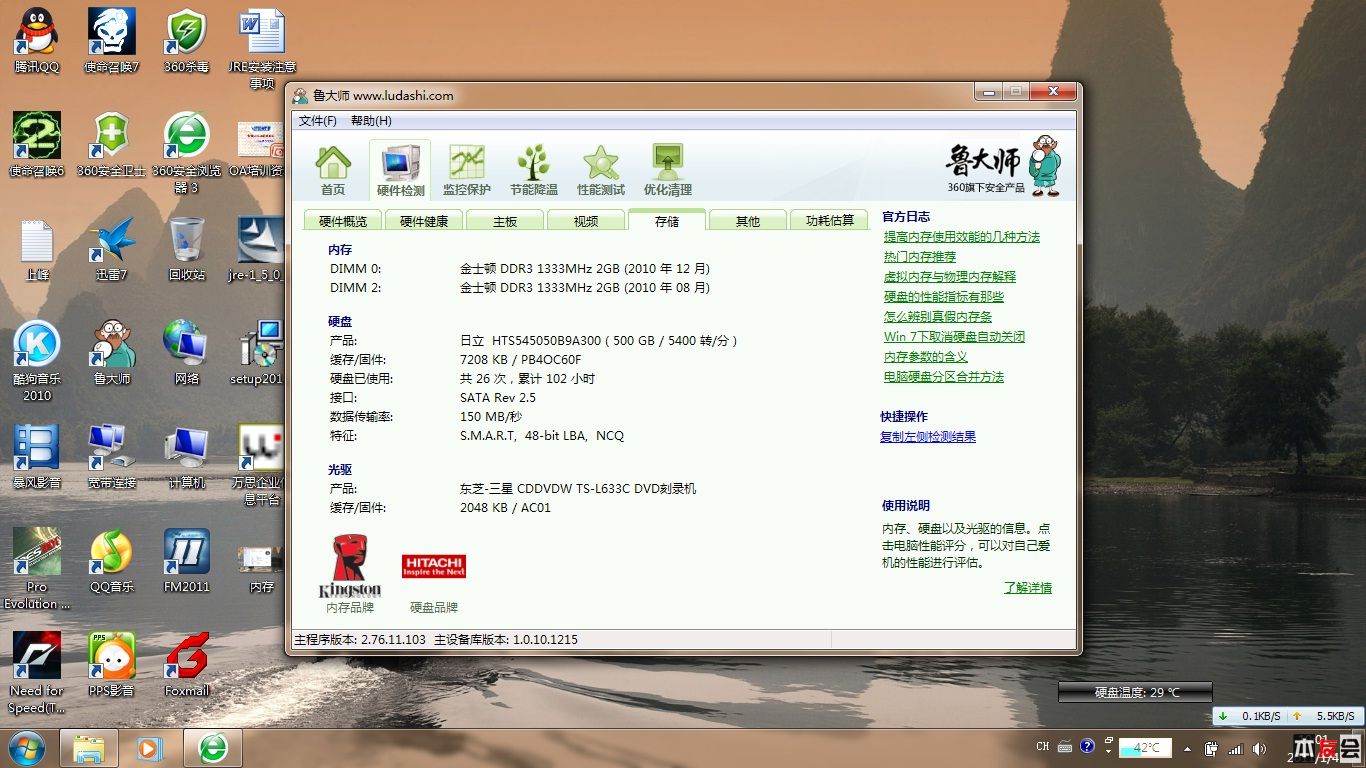Viewport: 1366px width, 768px height.
Task: Click the 42°C temperature gauge in taskbar
Action: [x=1145, y=748]
